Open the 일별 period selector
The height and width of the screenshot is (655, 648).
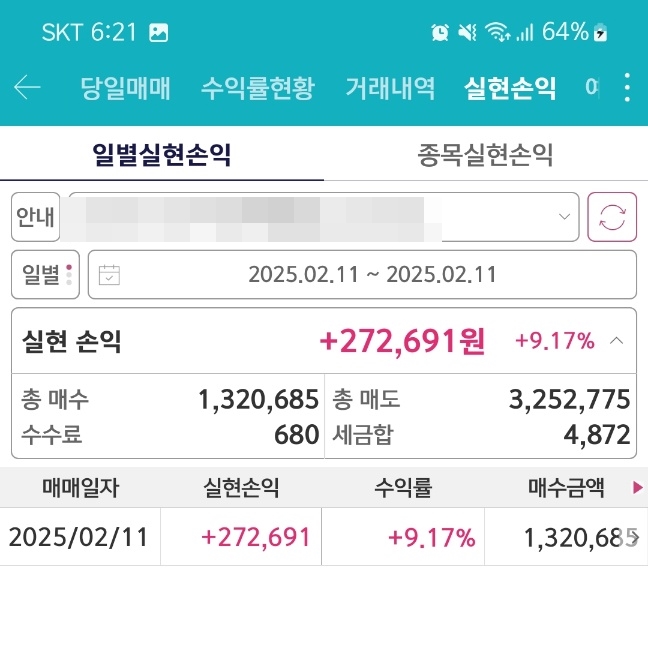[45, 275]
